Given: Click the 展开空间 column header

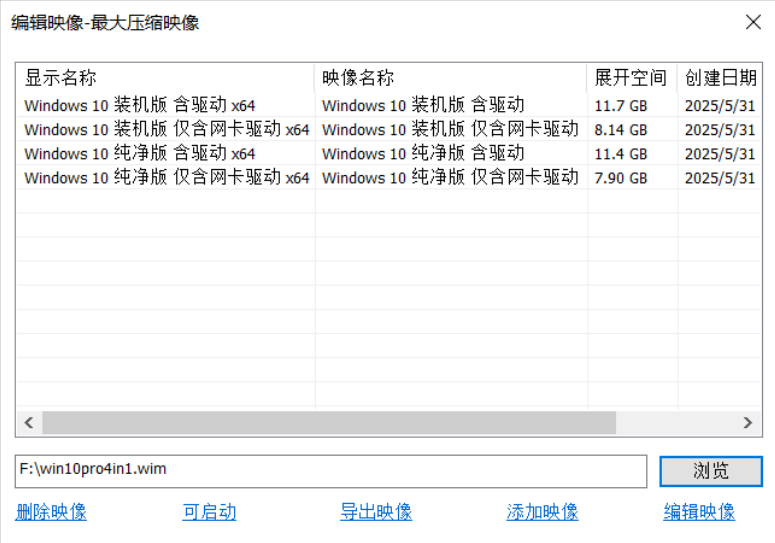Looking at the screenshot, I should point(632,78).
